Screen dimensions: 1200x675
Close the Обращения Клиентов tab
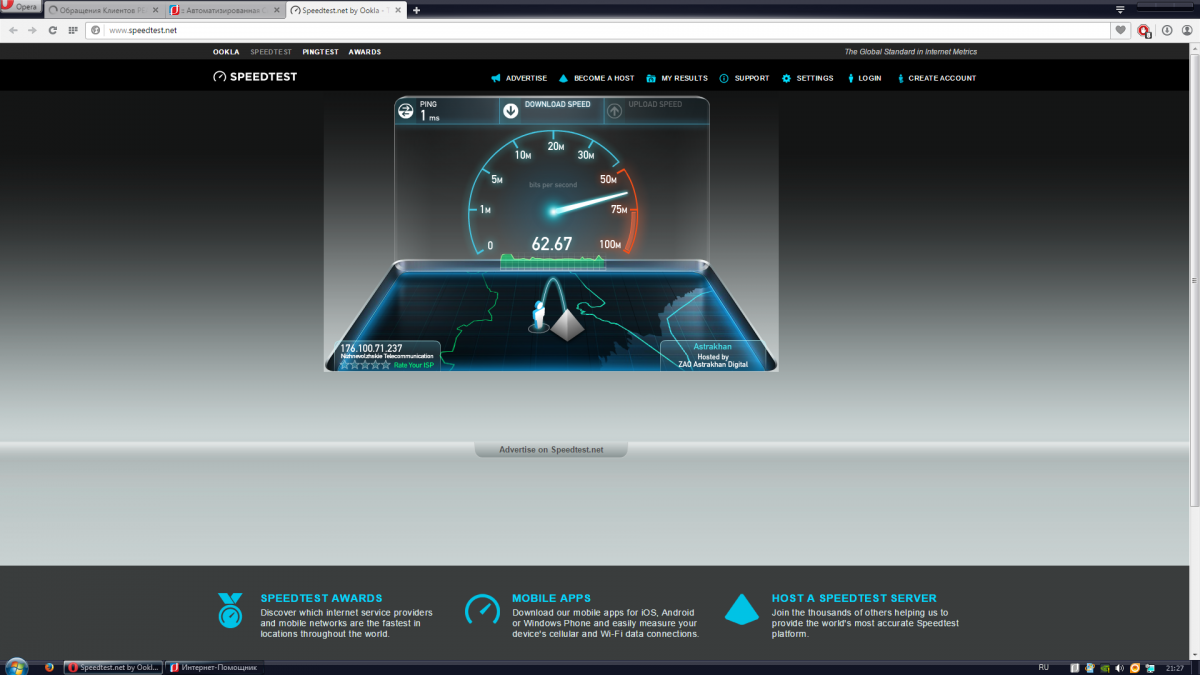[x=153, y=10]
